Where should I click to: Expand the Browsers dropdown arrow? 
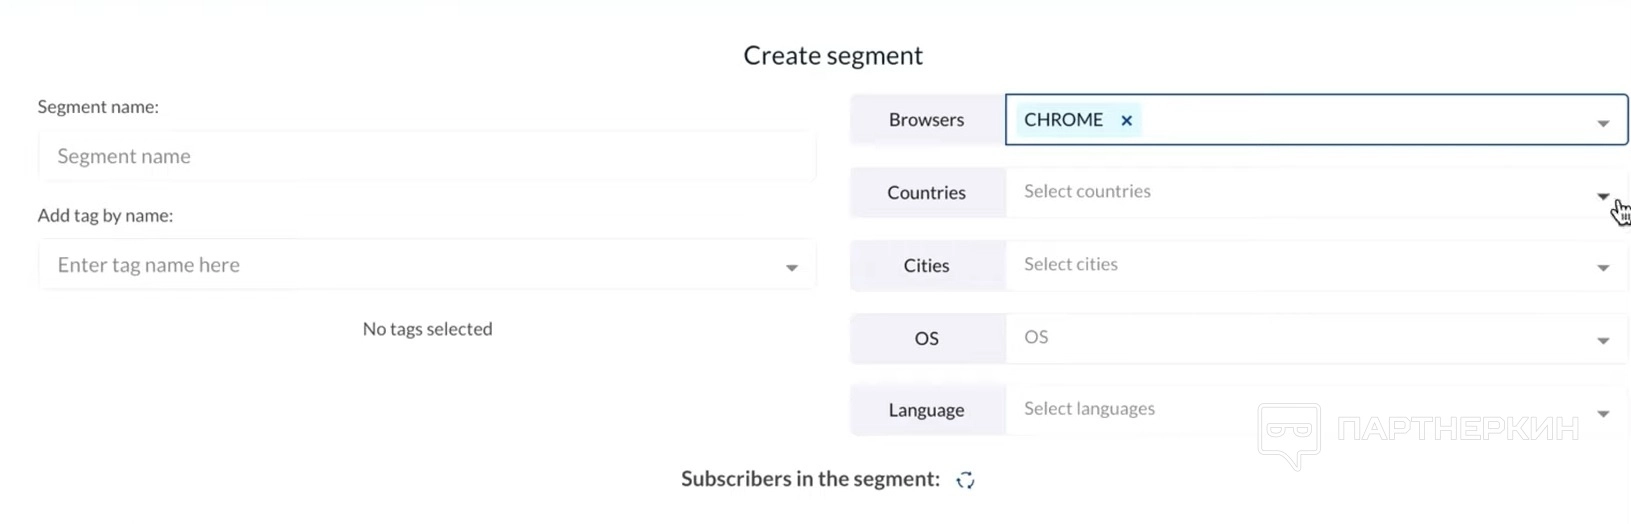(x=1603, y=123)
